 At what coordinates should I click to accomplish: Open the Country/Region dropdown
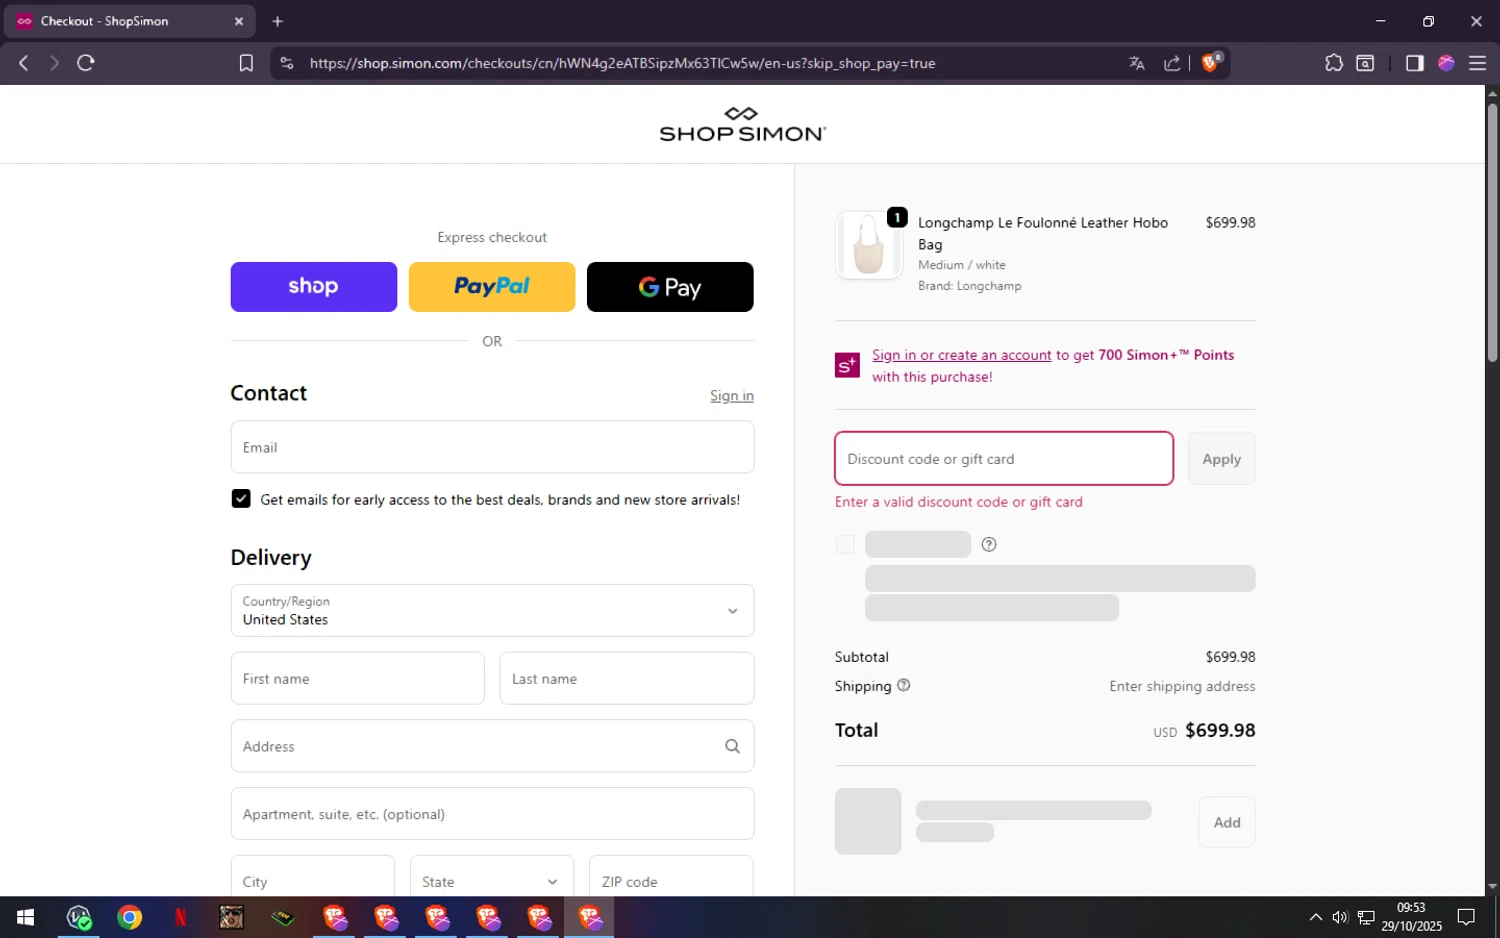(492, 610)
